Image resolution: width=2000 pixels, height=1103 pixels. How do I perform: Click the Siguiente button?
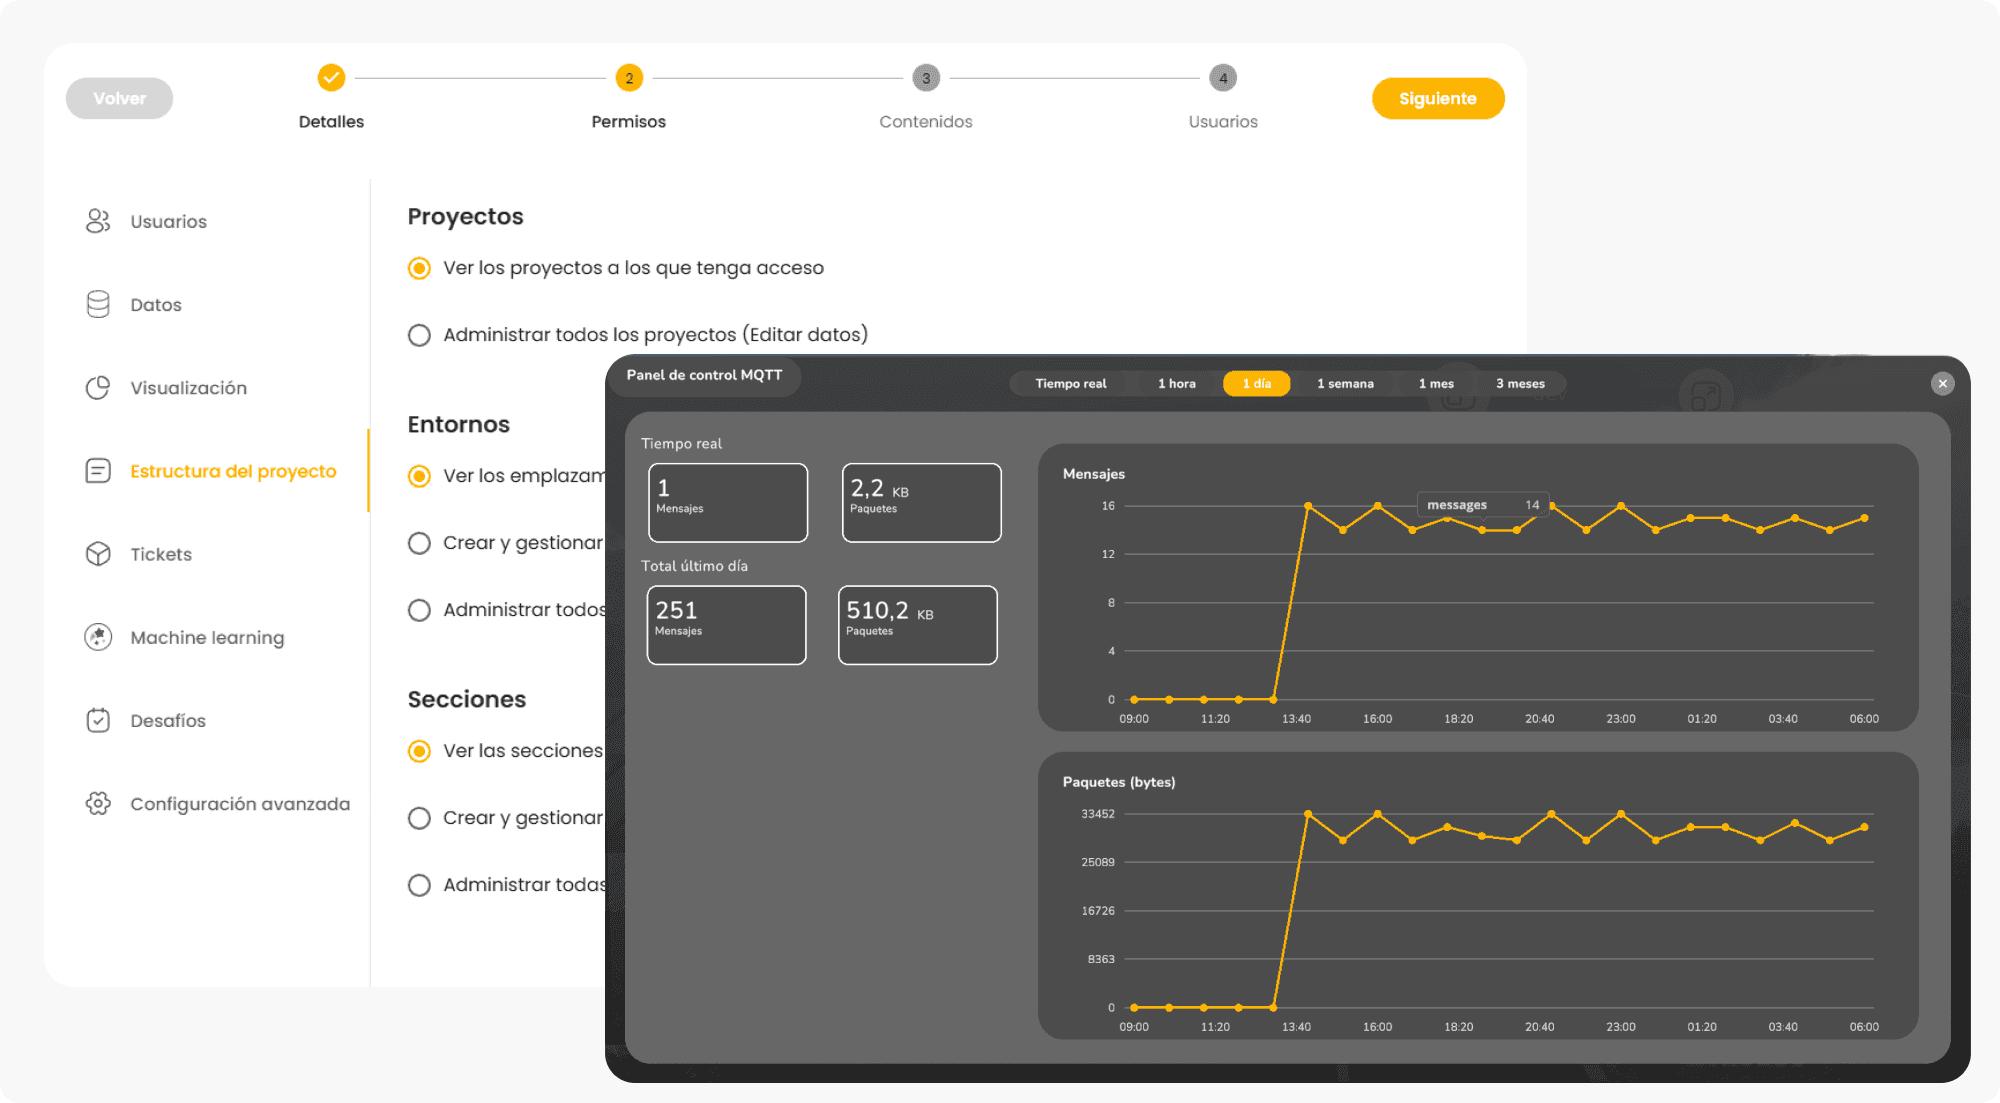coord(1437,99)
